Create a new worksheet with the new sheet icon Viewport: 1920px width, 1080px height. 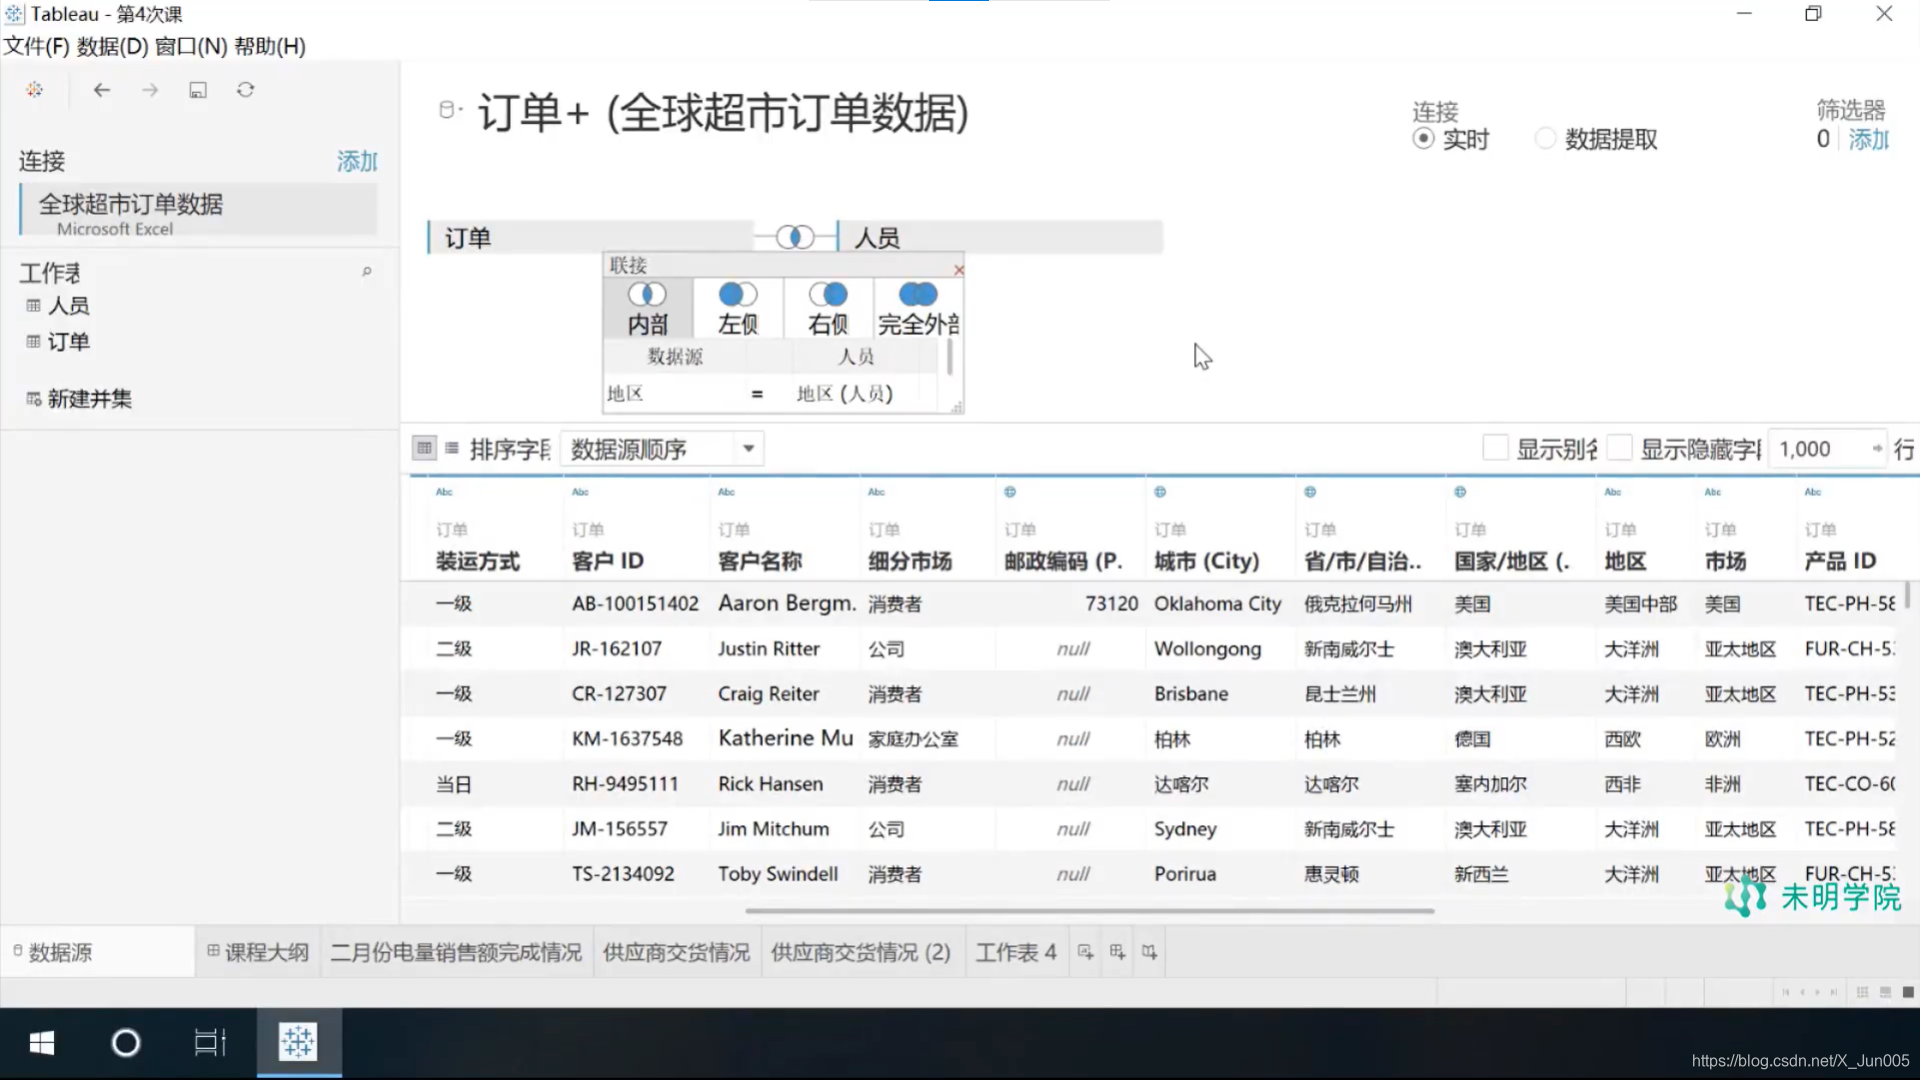click(1085, 951)
